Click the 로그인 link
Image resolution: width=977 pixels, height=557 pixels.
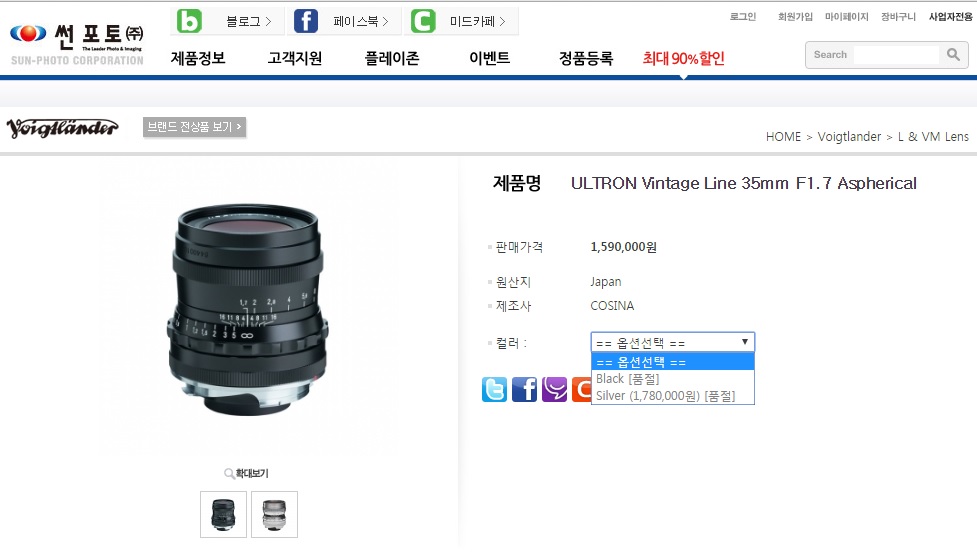[x=743, y=17]
